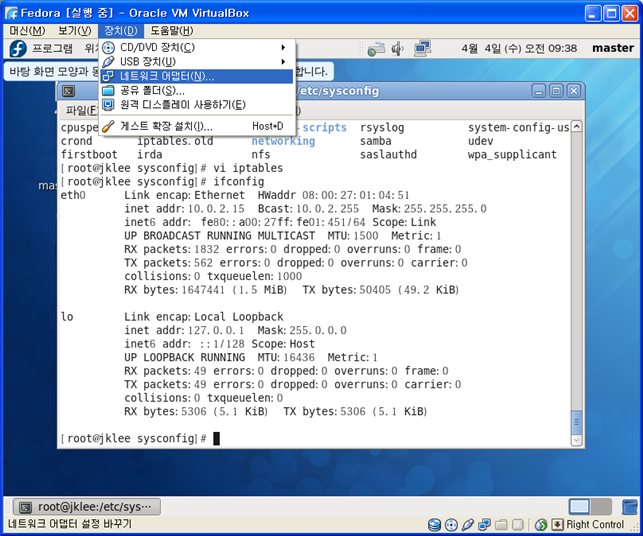Image resolution: width=643 pixels, height=536 pixels.
Task: Open Fedora logo 프로그램 applications menu
Action: point(18,48)
